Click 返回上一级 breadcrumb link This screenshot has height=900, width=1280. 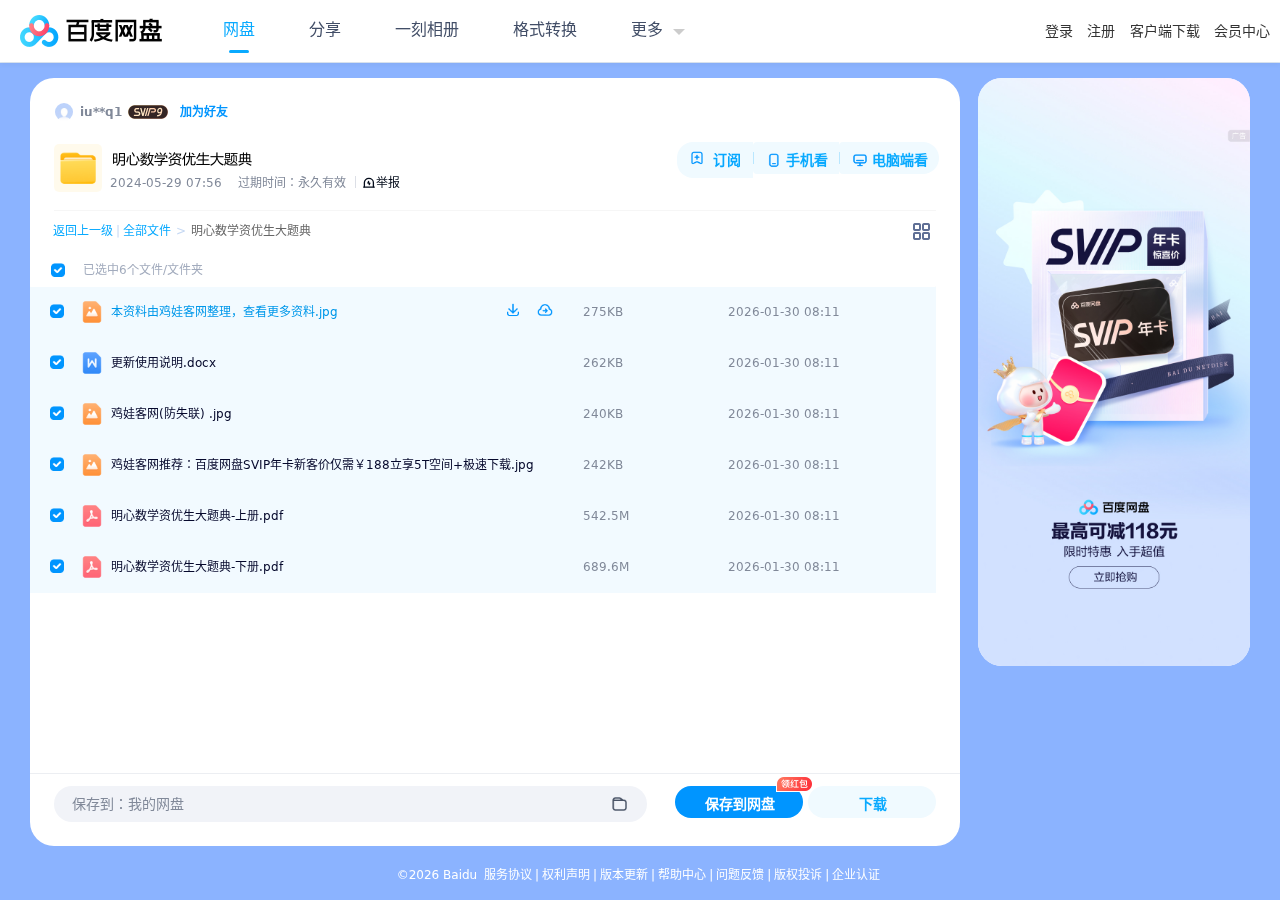pos(83,231)
